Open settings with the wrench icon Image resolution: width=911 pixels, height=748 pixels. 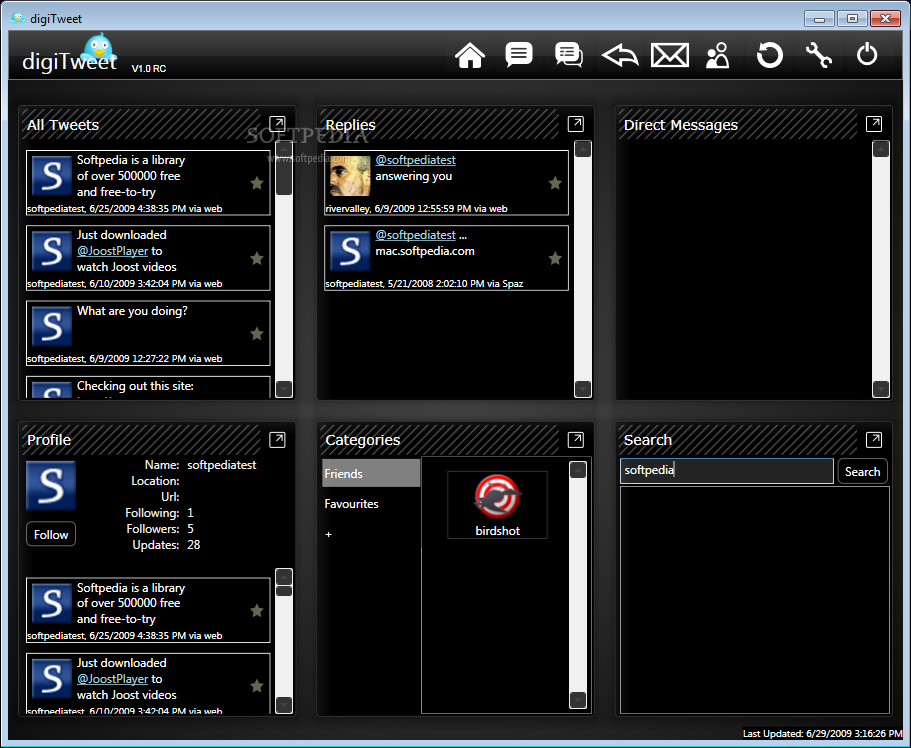(819, 55)
